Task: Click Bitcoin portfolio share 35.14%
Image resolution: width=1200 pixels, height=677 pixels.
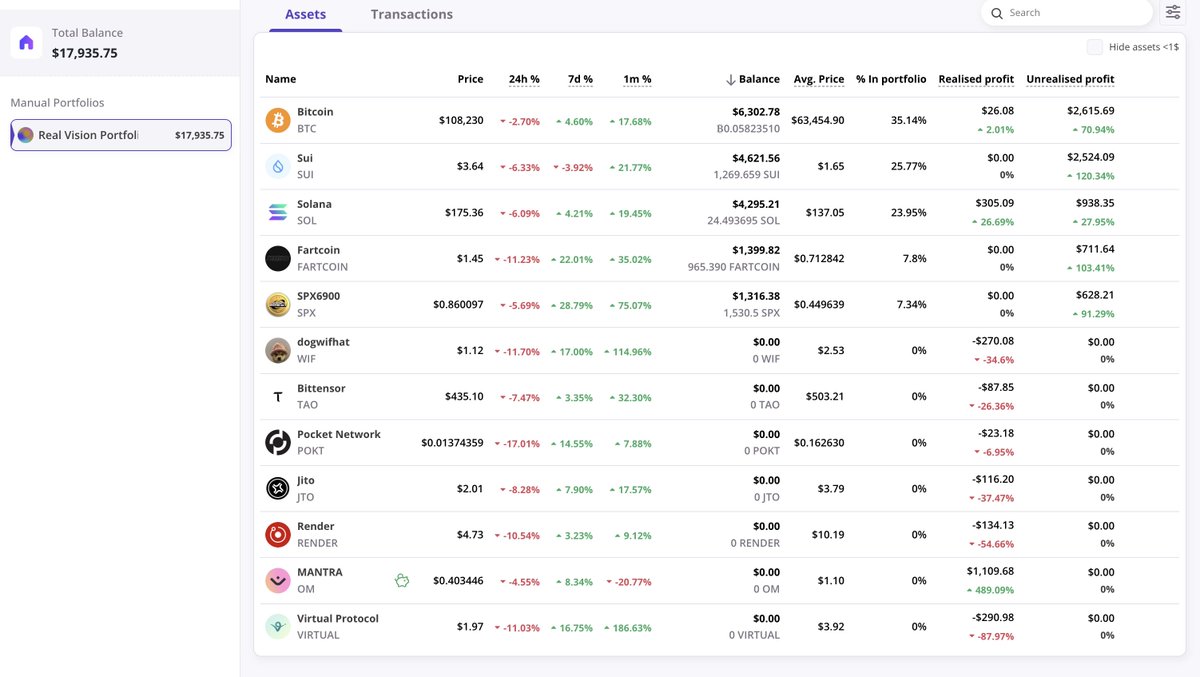Action: [908, 120]
